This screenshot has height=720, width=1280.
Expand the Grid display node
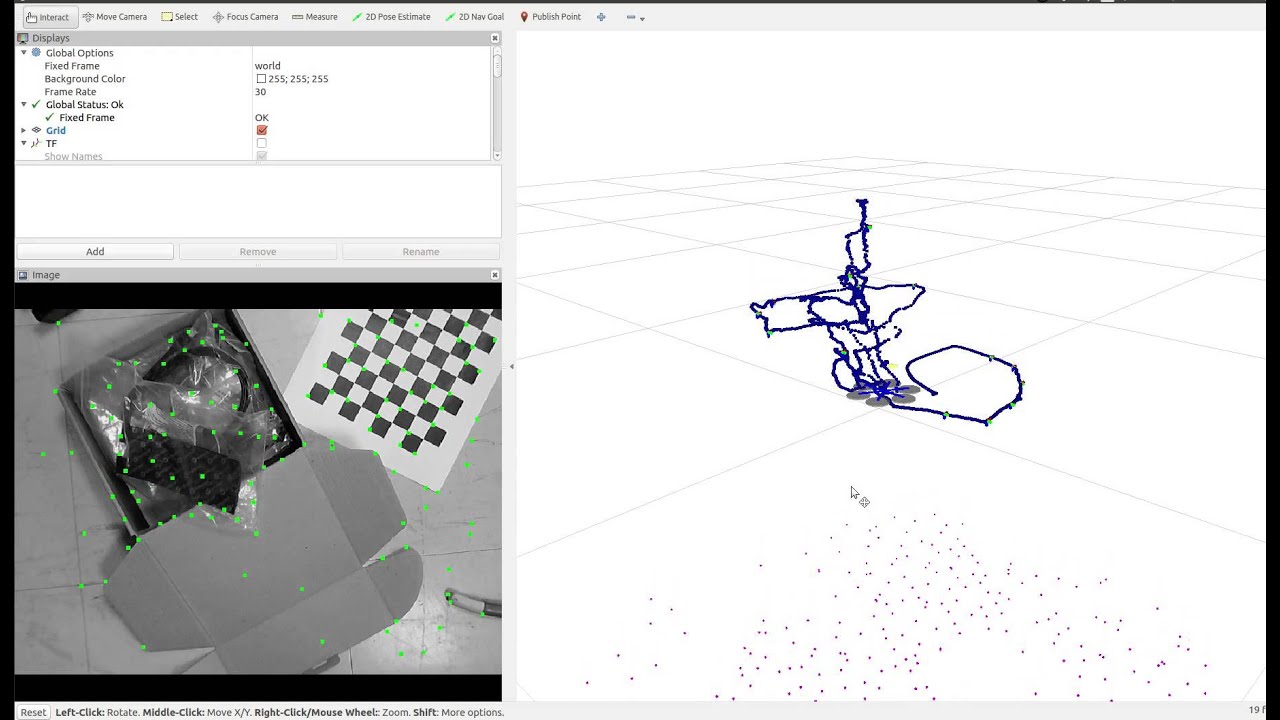click(24, 131)
